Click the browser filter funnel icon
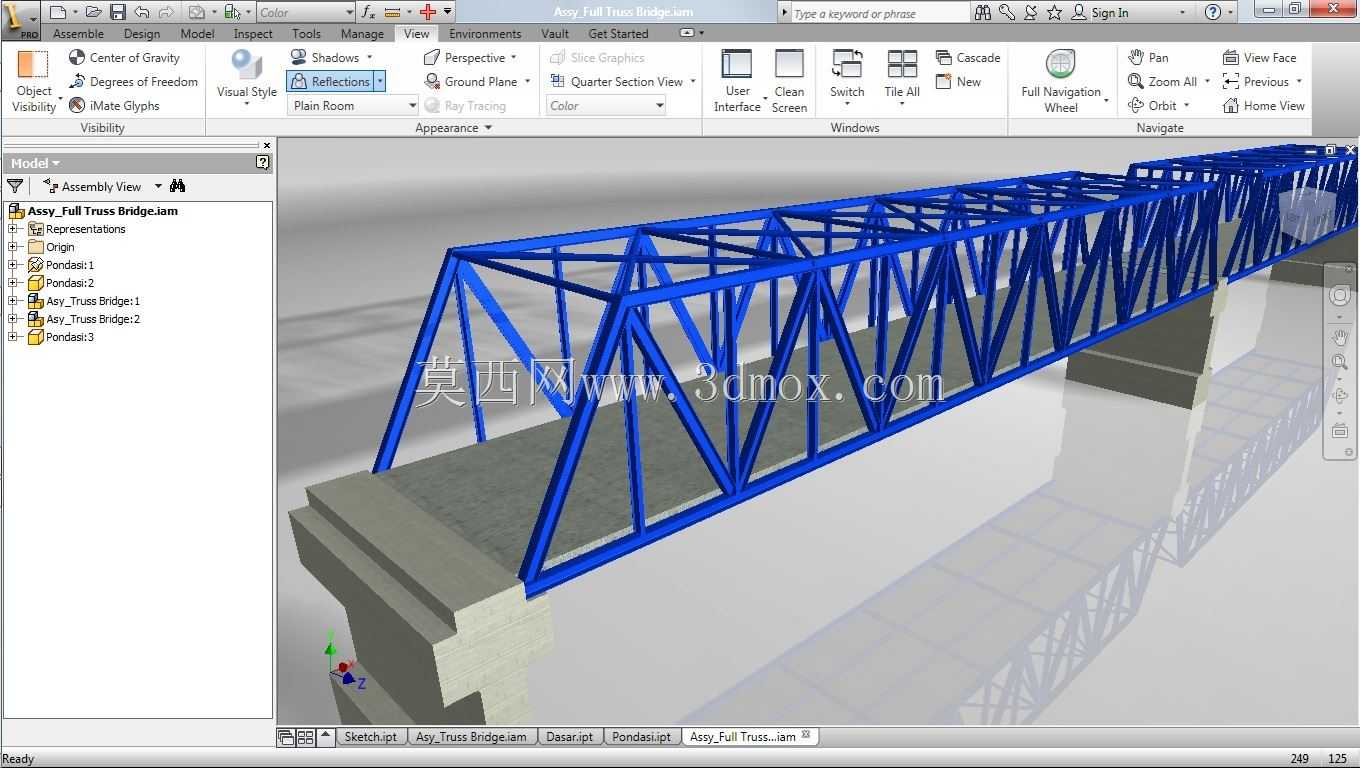 pos(15,186)
